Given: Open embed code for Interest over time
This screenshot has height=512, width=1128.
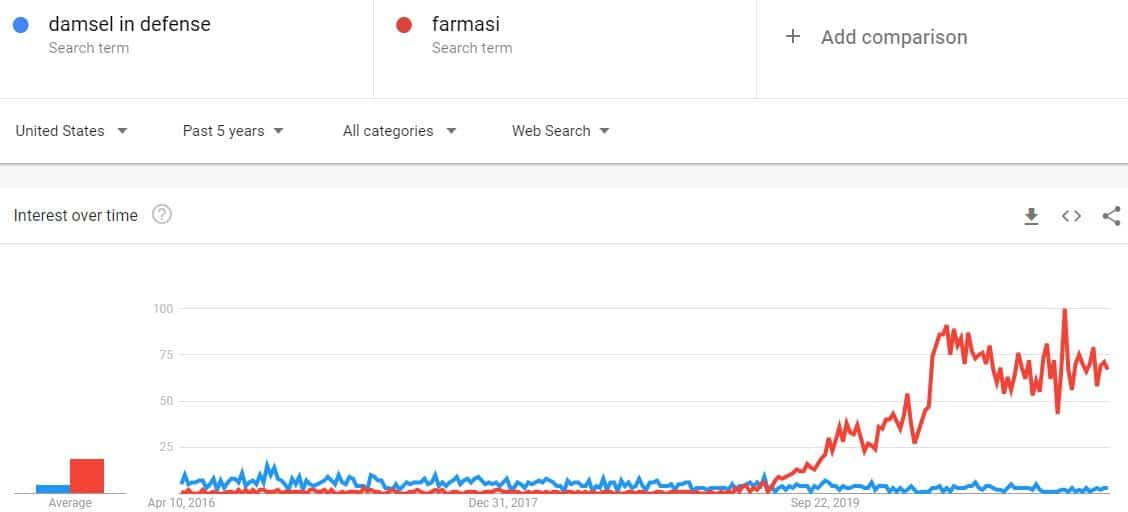Looking at the screenshot, I should pyautogui.click(x=1071, y=216).
